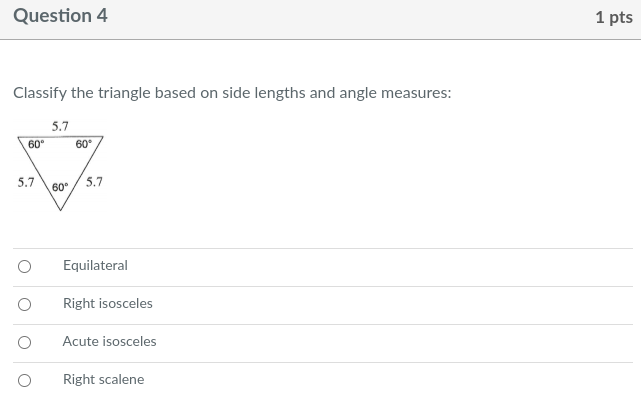Click the center of the triangle diagram
The width and height of the screenshot is (641, 408).
point(60,163)
